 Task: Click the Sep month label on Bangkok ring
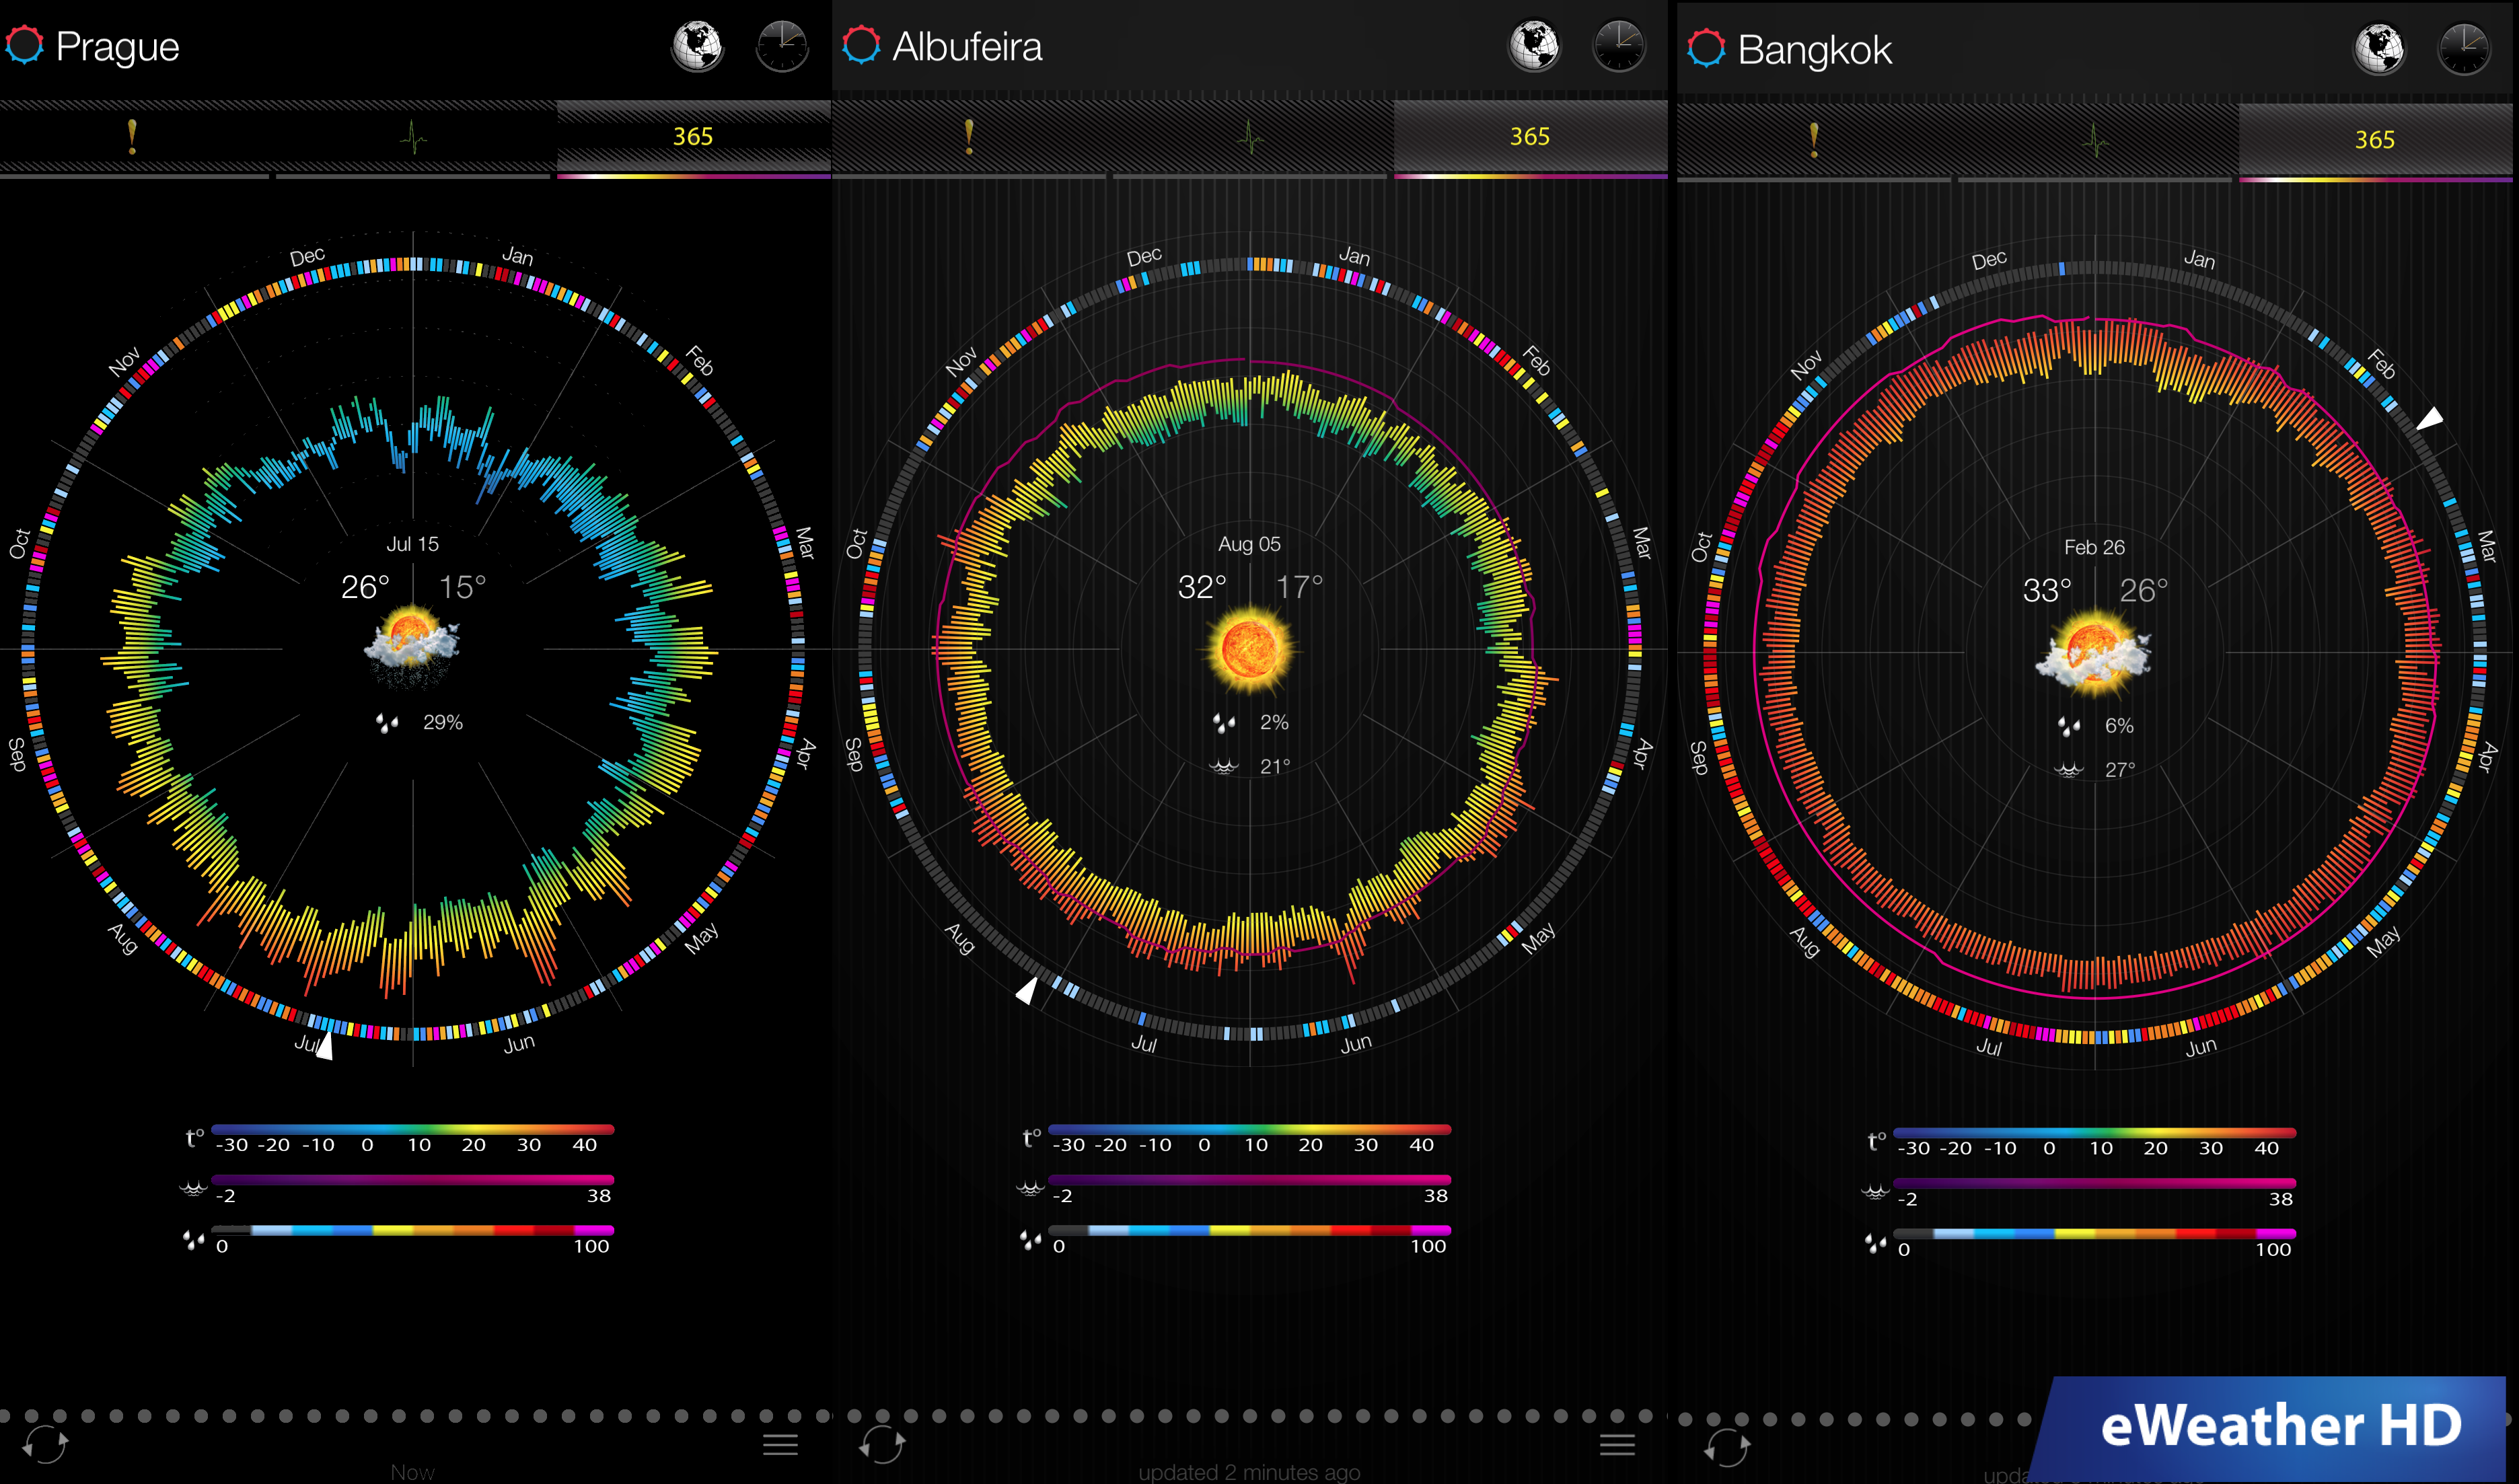click(1698, 757)
